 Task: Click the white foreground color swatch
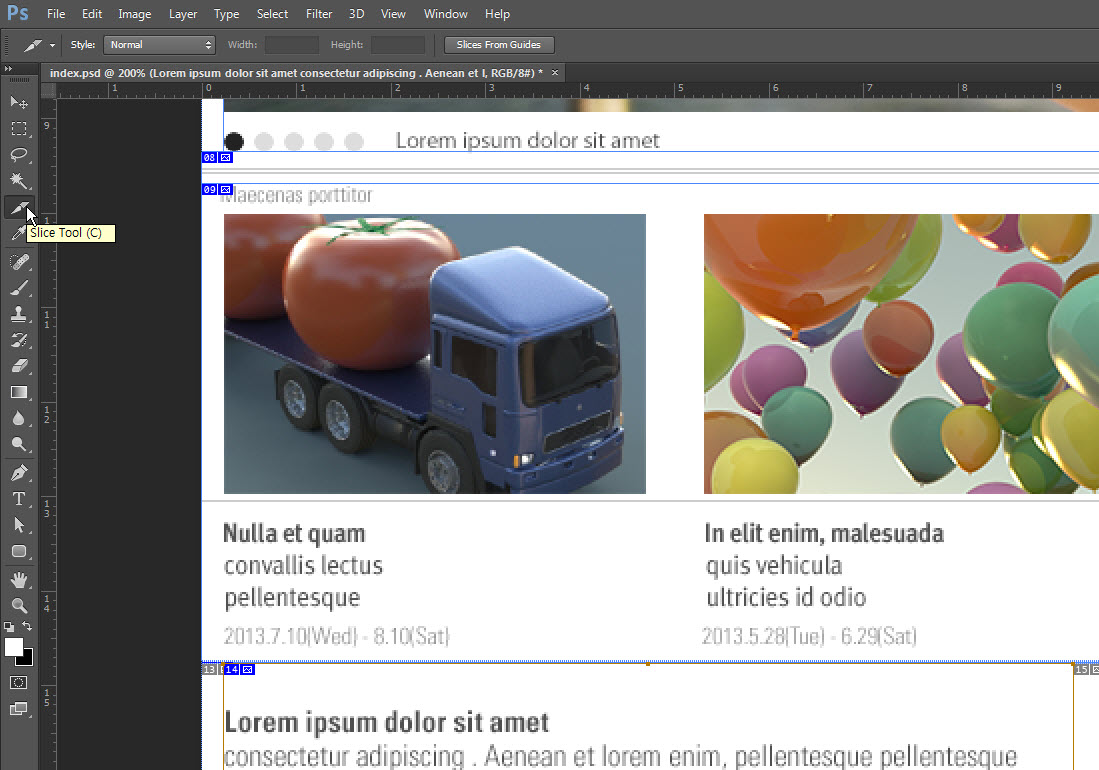click(13, 647)
